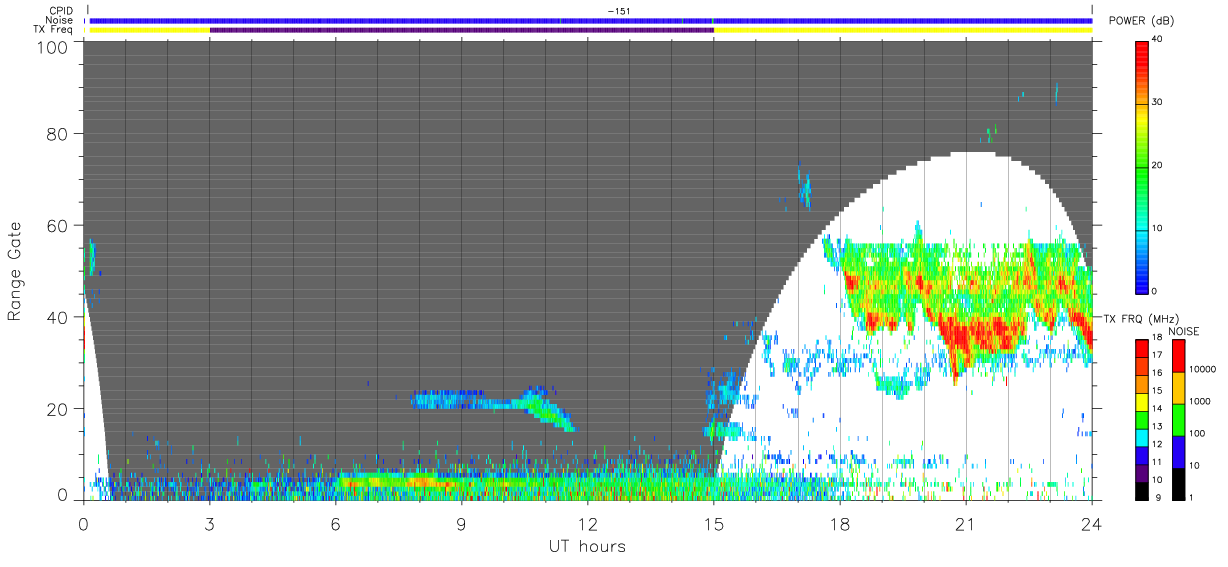Click the POWER (dB) colorbar legend
This screenshot has width=1228, height=567.
1142,166
